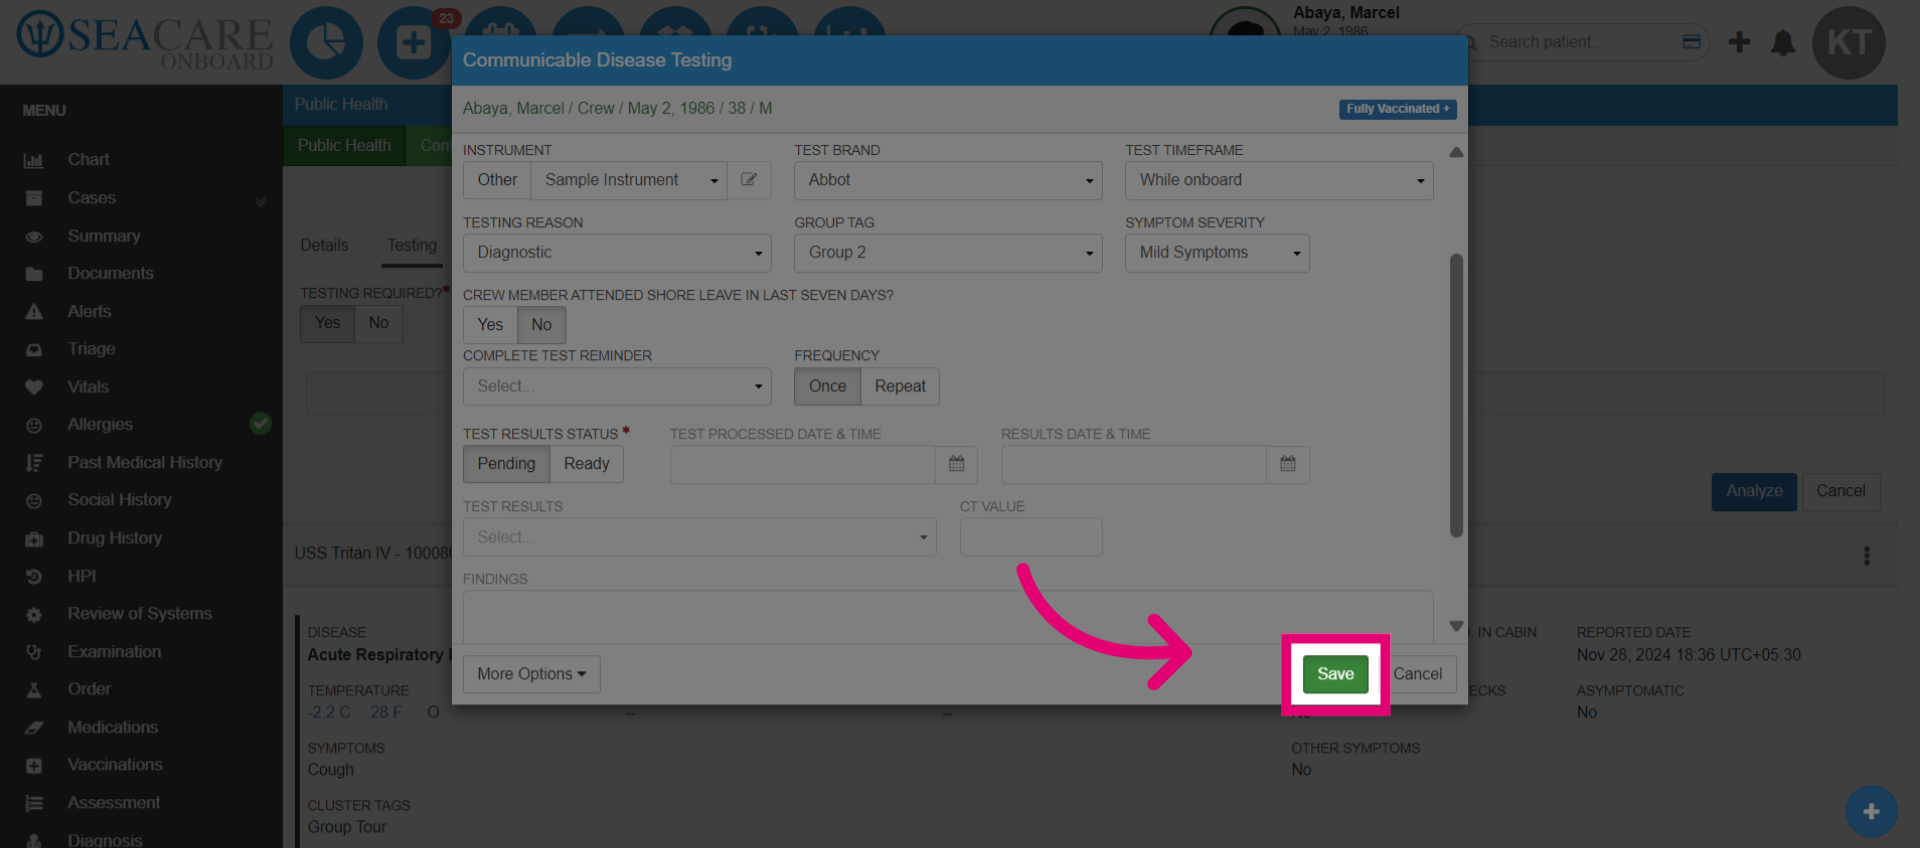The width and height of the screenshot is (1920, 848).
Task: Open the Complete Test Reminder dropdown
Action: (x=617, y=386)
